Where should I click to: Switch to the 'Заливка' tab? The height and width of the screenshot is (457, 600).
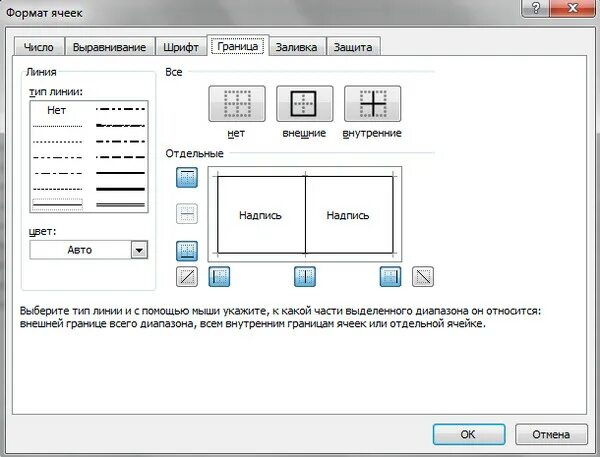coord(297,47)
